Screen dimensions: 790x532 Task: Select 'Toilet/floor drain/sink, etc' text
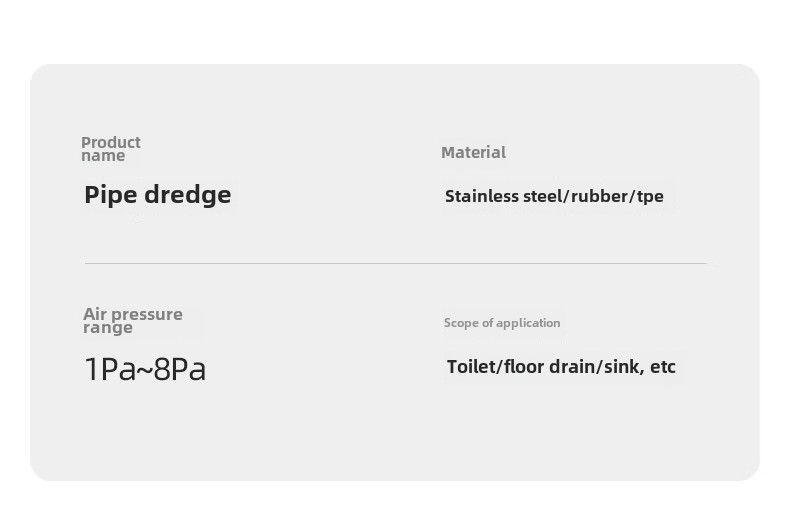click(561, 367)
